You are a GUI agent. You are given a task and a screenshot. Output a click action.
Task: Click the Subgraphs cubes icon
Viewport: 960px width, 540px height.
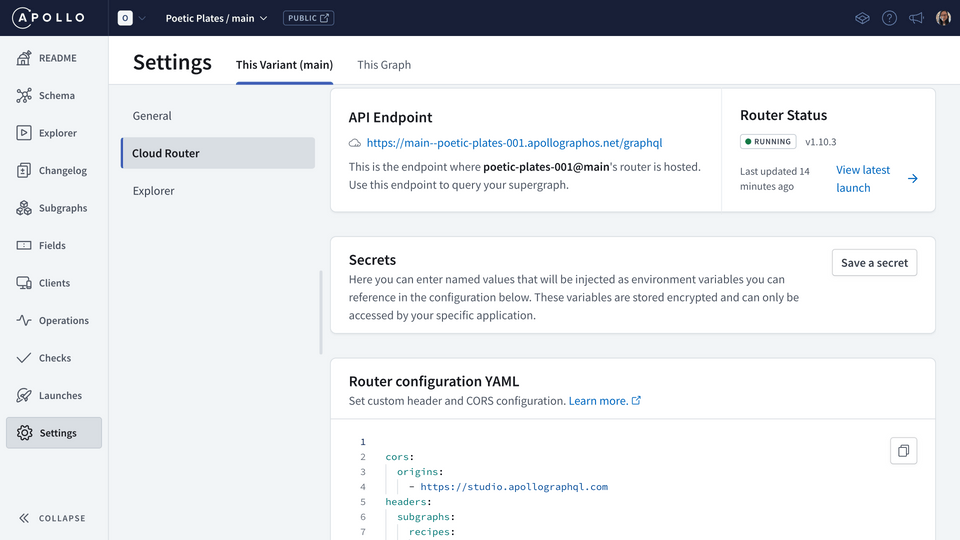tap(24, 208)
